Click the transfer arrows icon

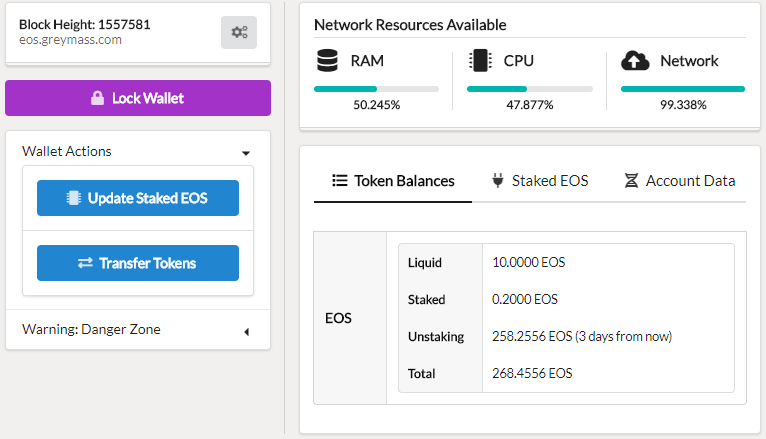coord(85,263)
